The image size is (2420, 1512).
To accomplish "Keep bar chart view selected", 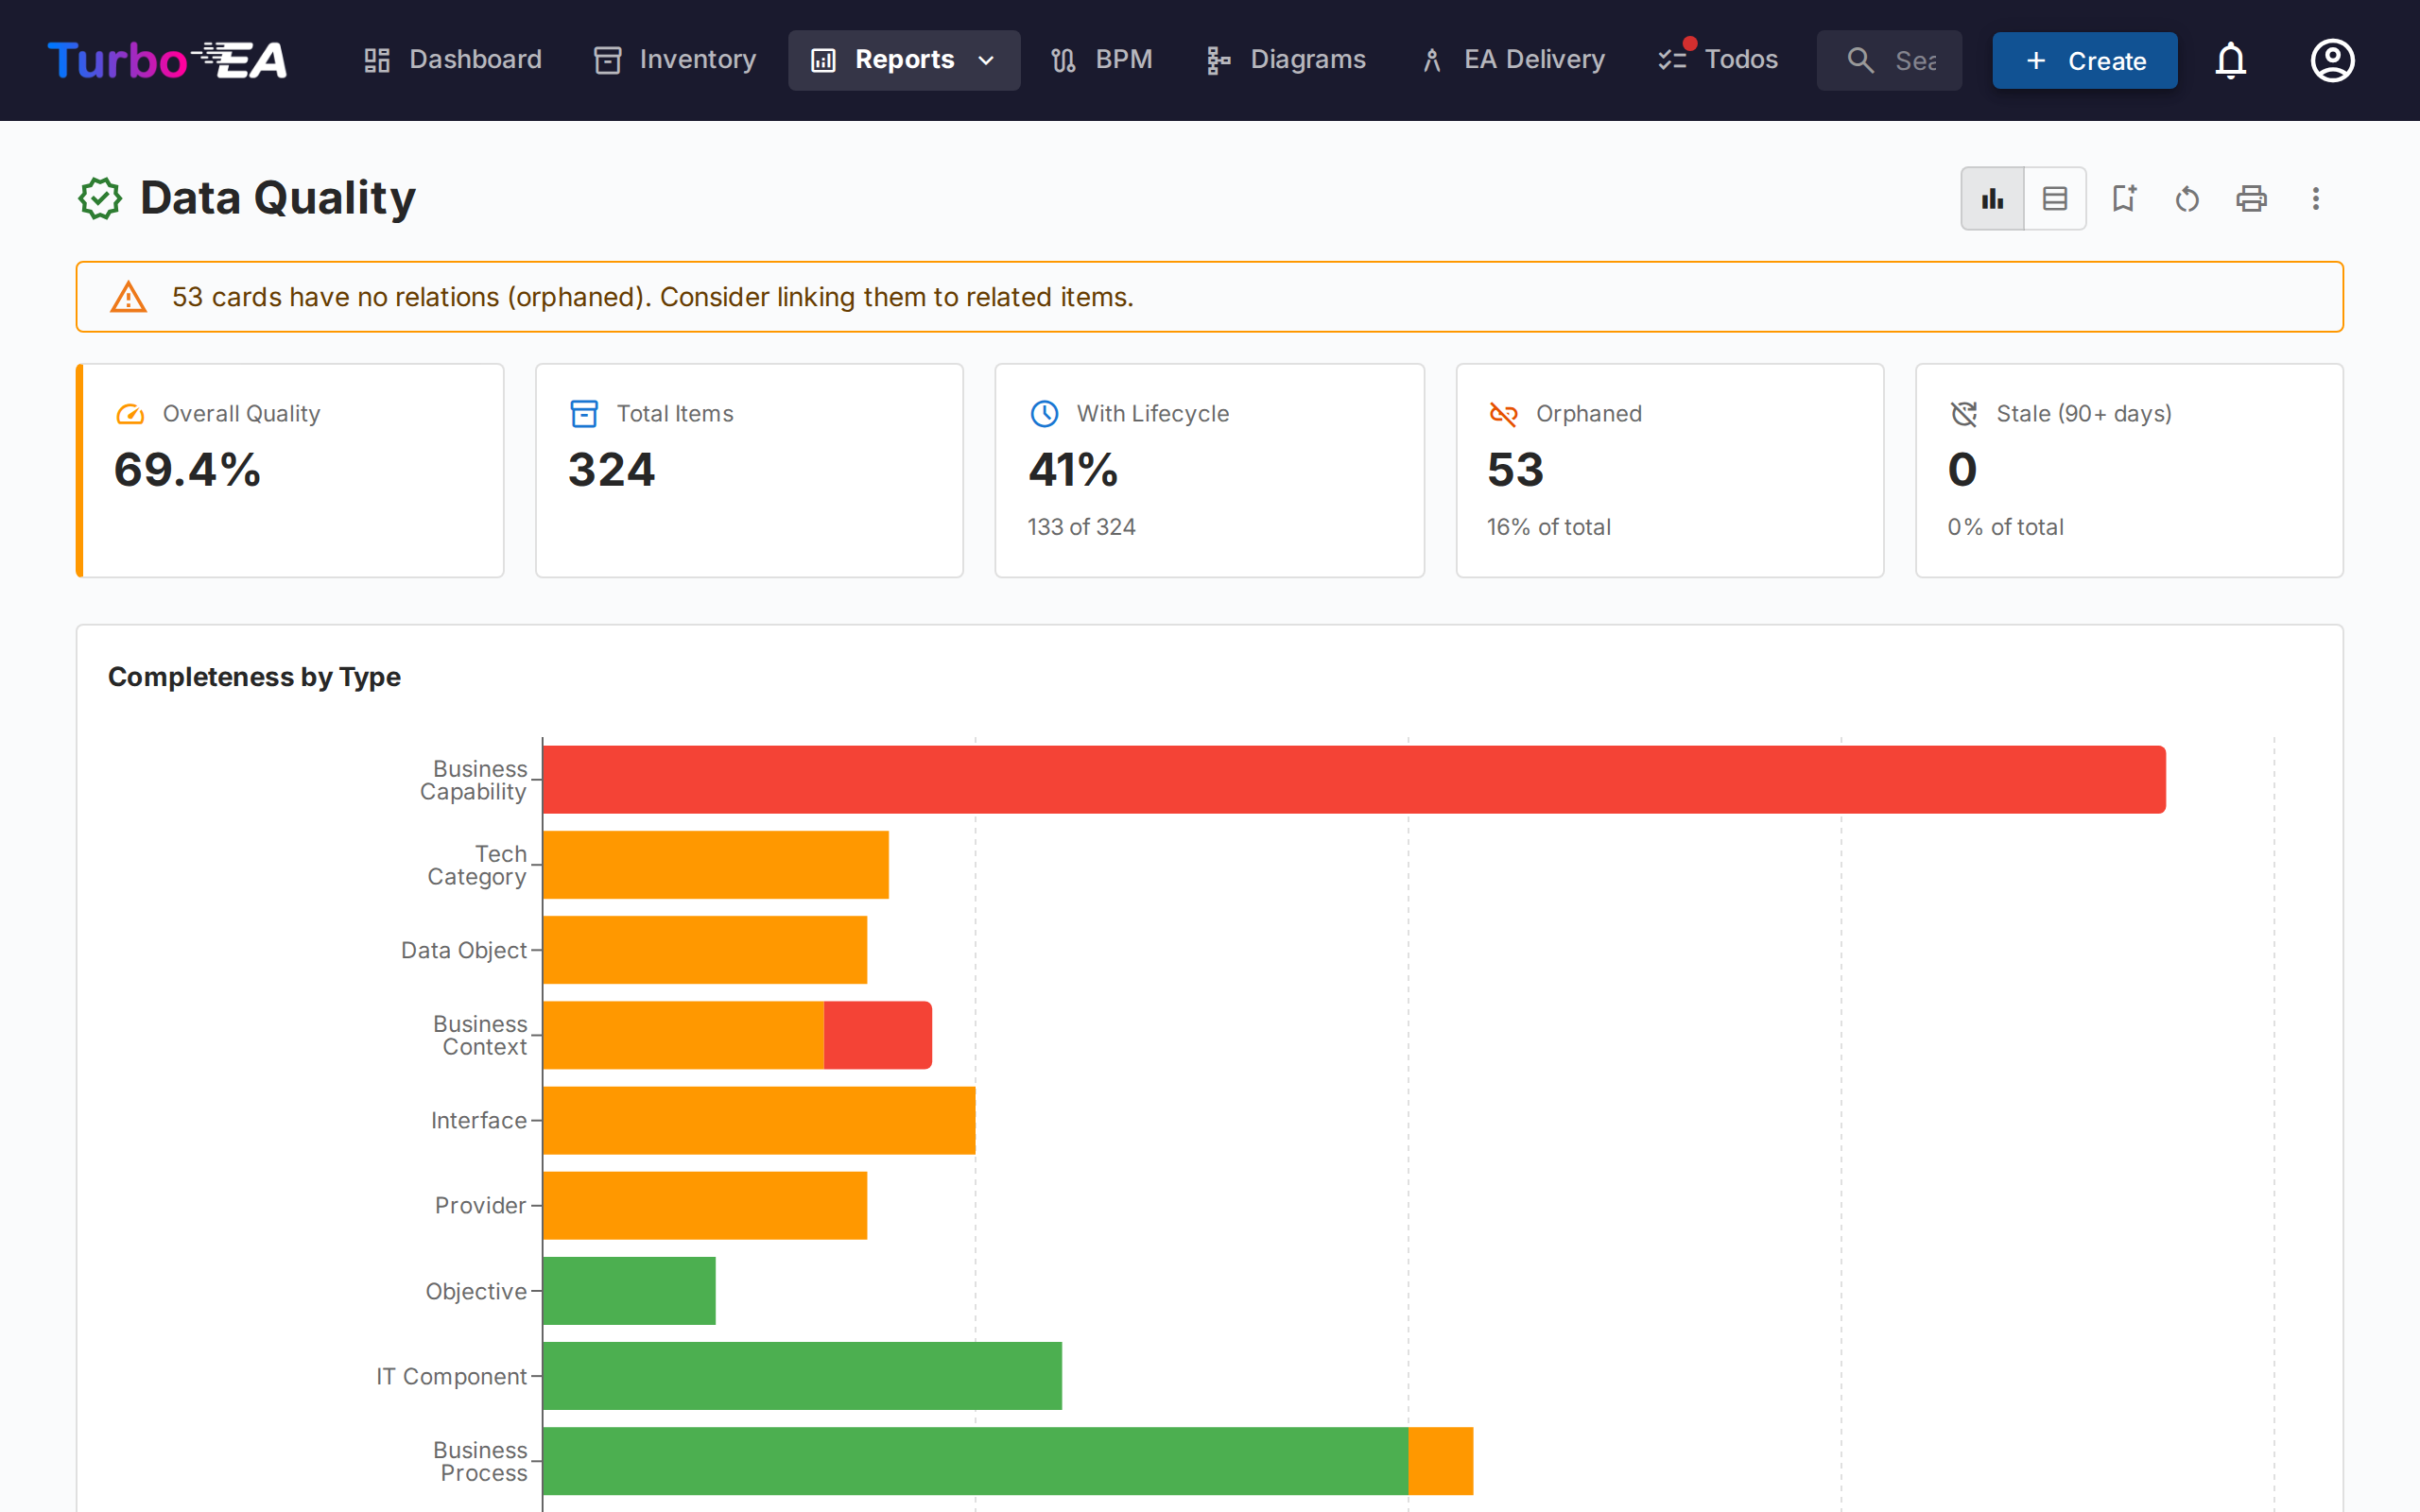I will pos(1992,198).
